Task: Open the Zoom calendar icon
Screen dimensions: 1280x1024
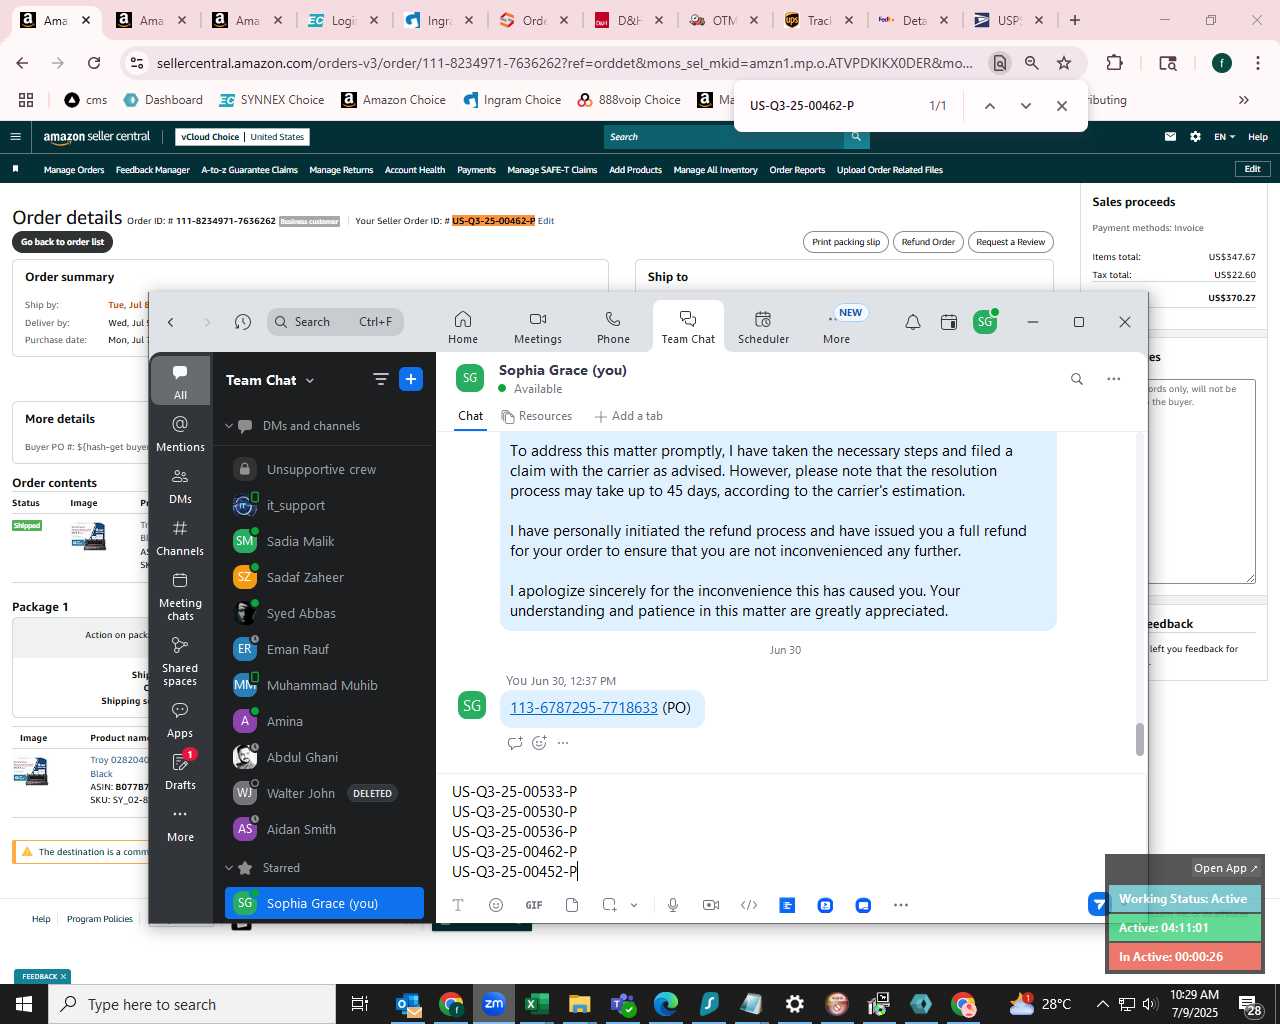Action: click(x=949, y=322)
